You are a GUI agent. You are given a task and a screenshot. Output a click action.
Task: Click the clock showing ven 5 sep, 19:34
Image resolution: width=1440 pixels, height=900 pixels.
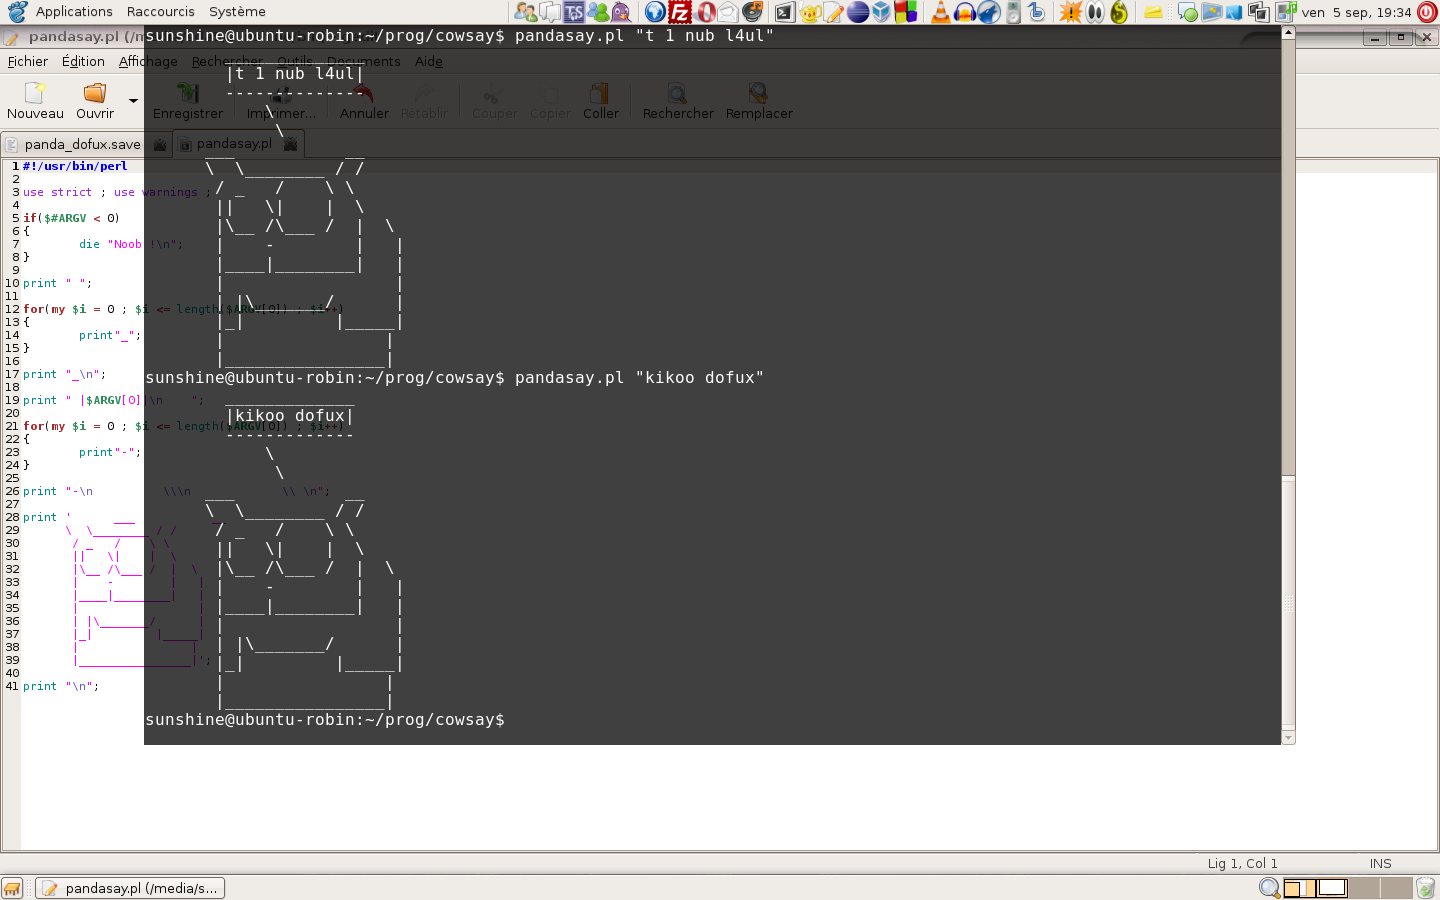[1356, 12]
